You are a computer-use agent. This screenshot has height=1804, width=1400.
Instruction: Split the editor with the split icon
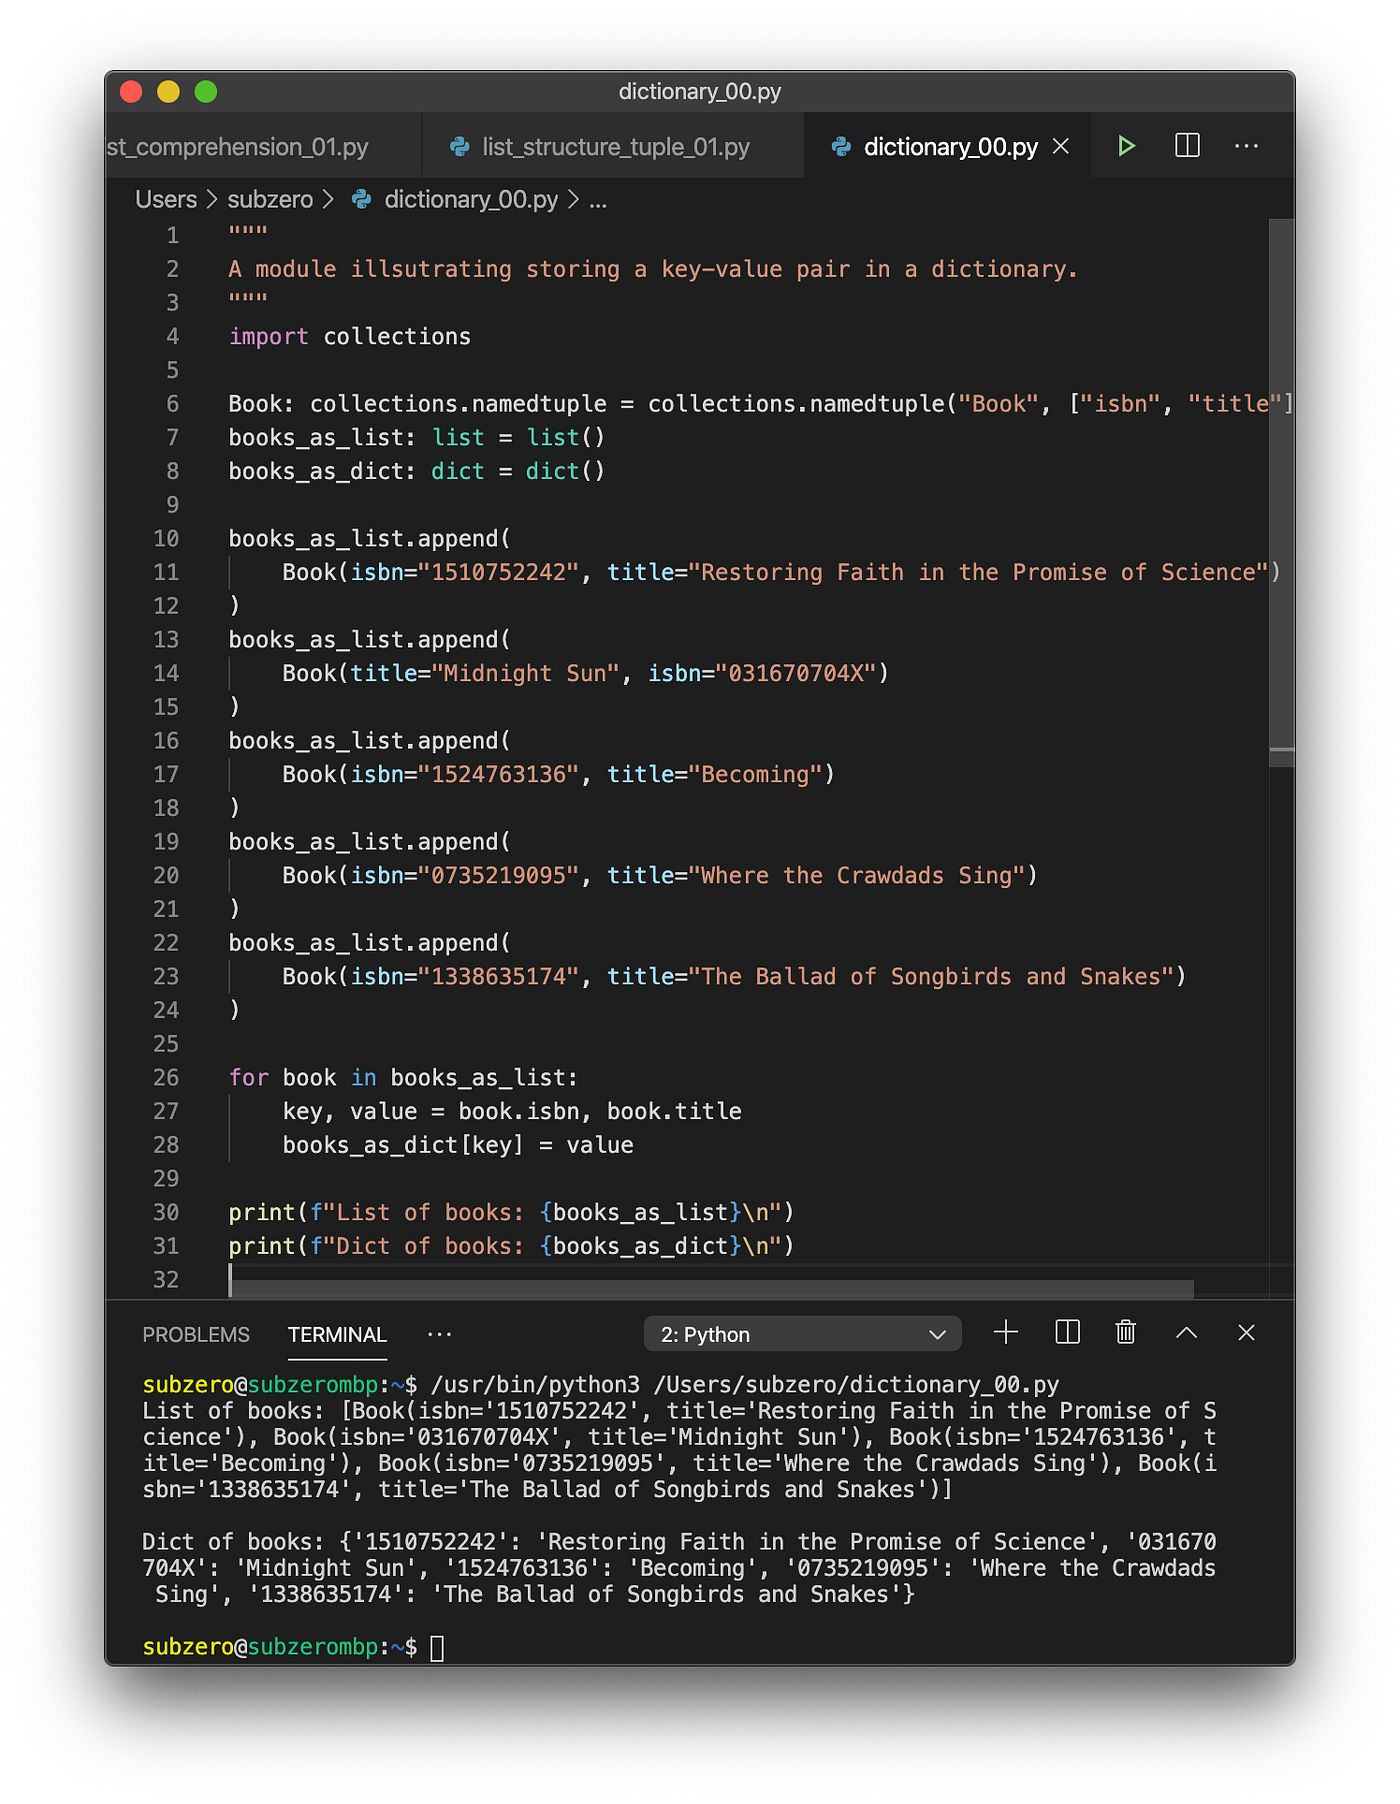pos(1187,146)
